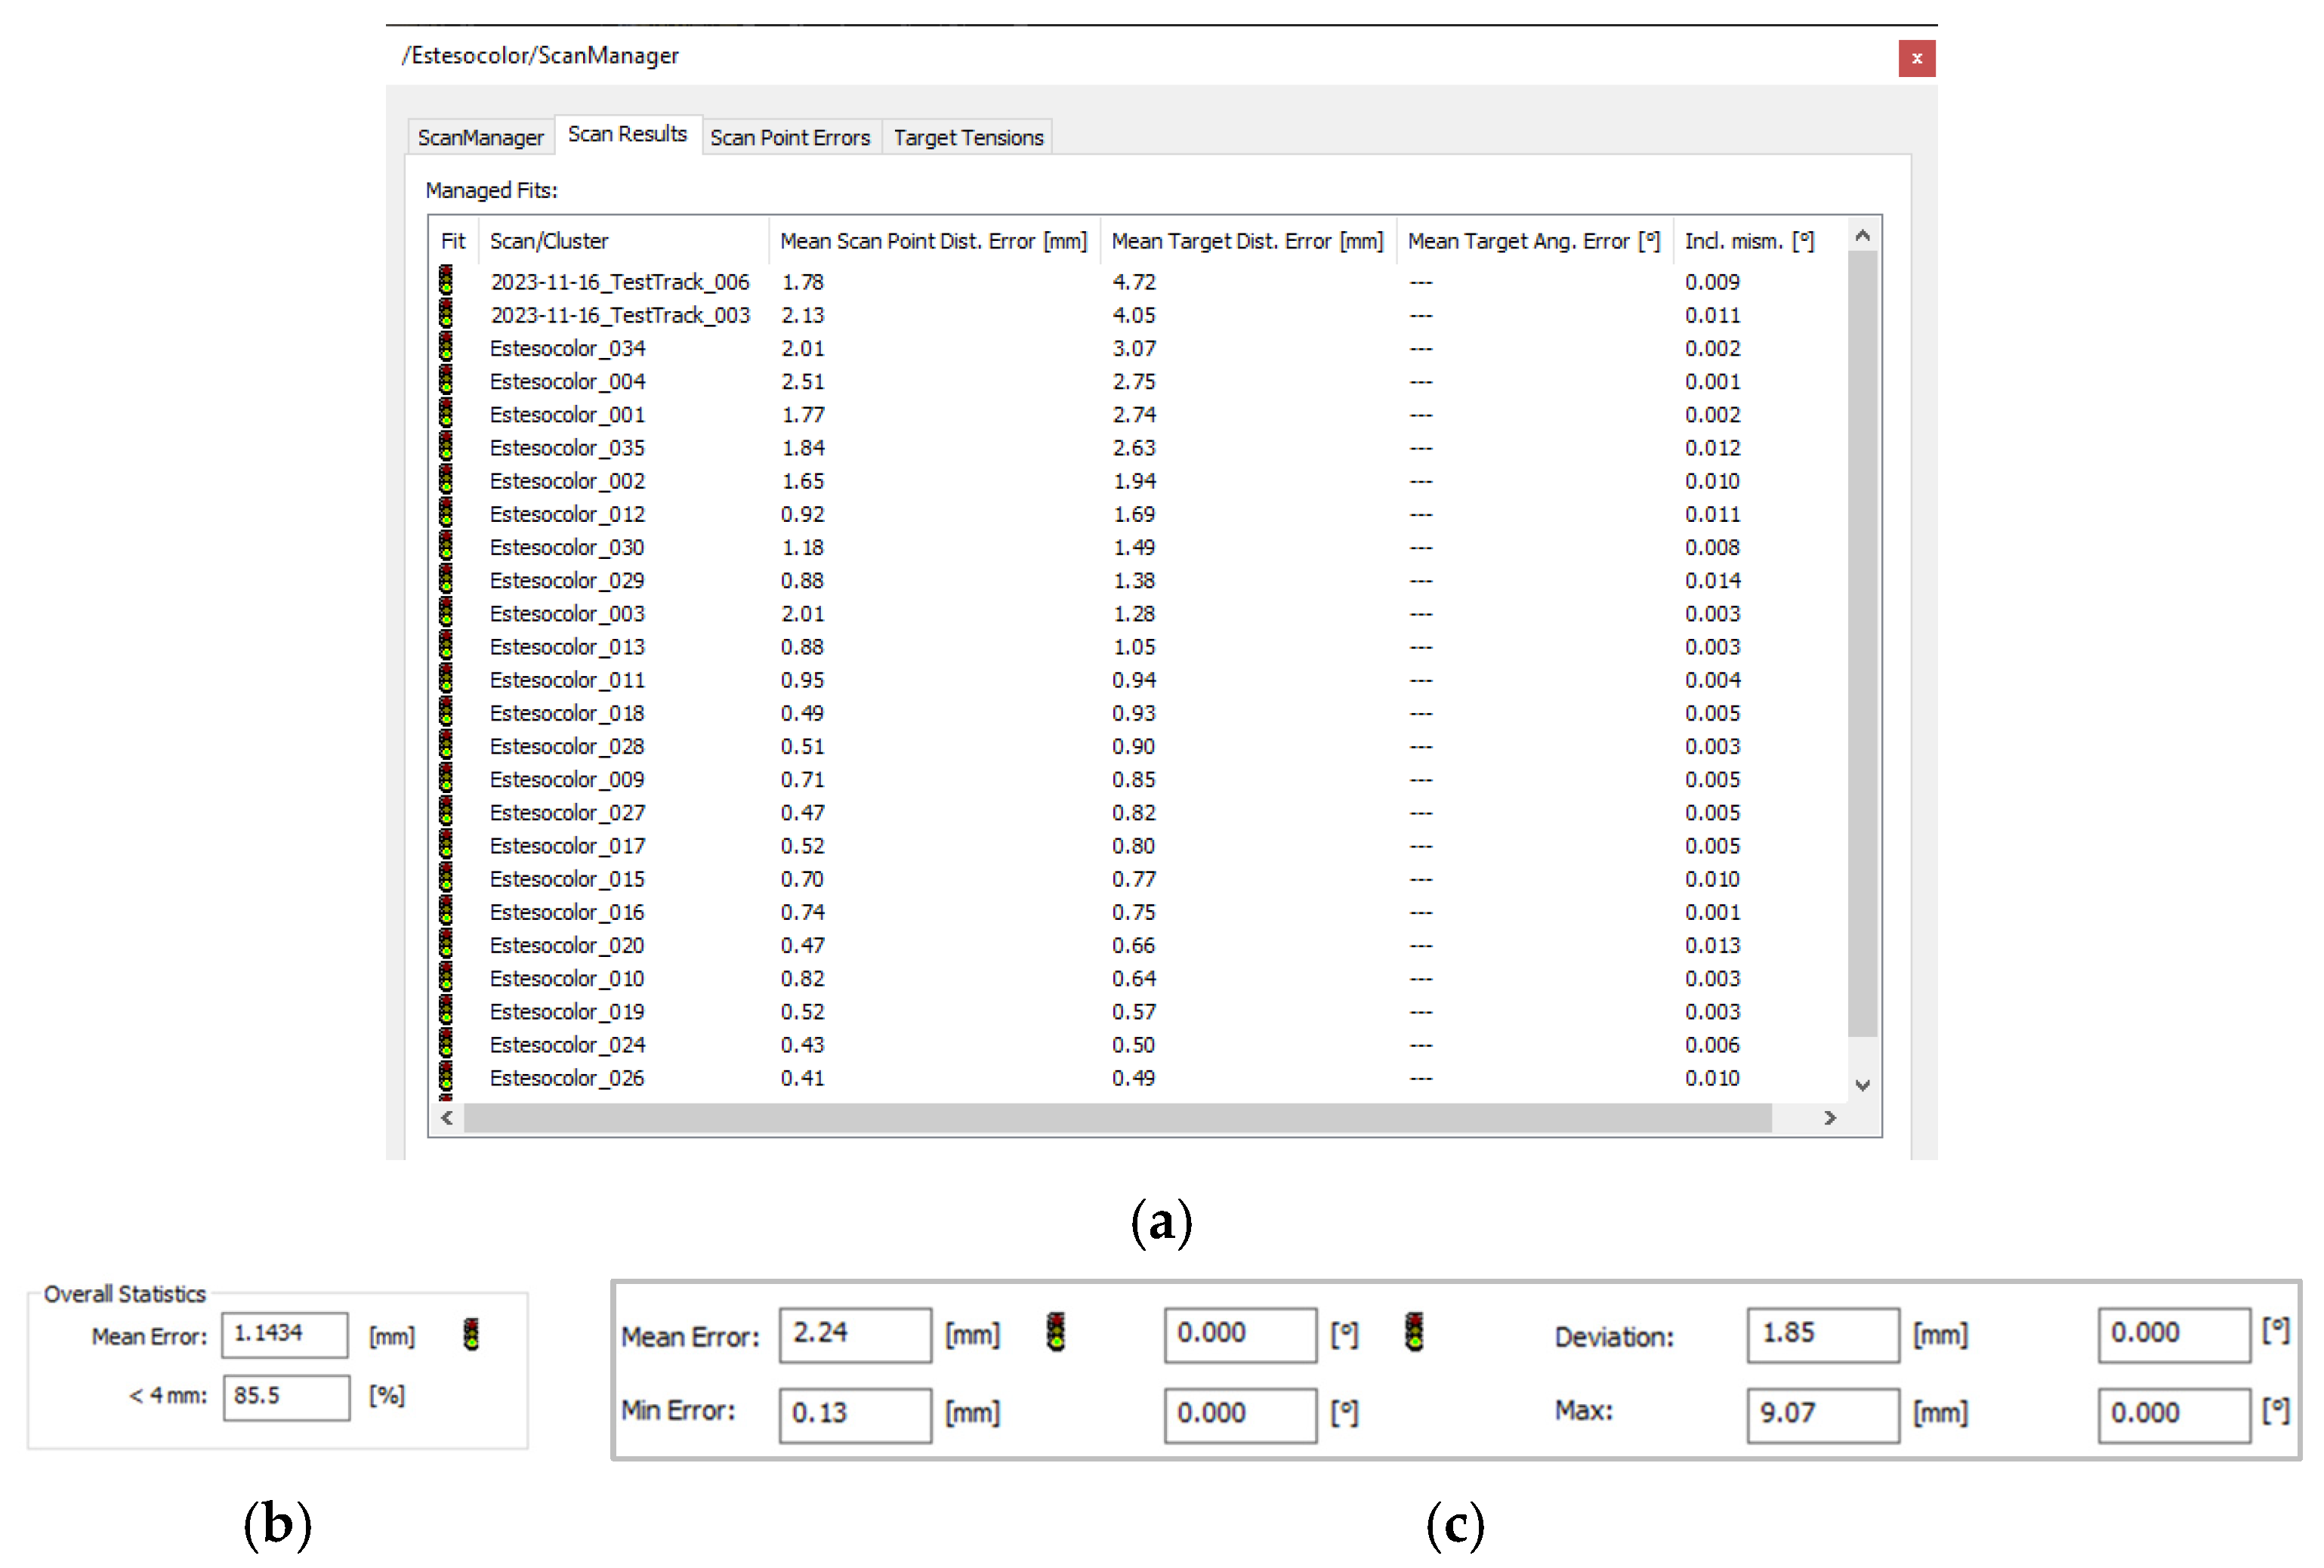Sort by Mean Target Dist. Error column

[x=1246, y=241]
